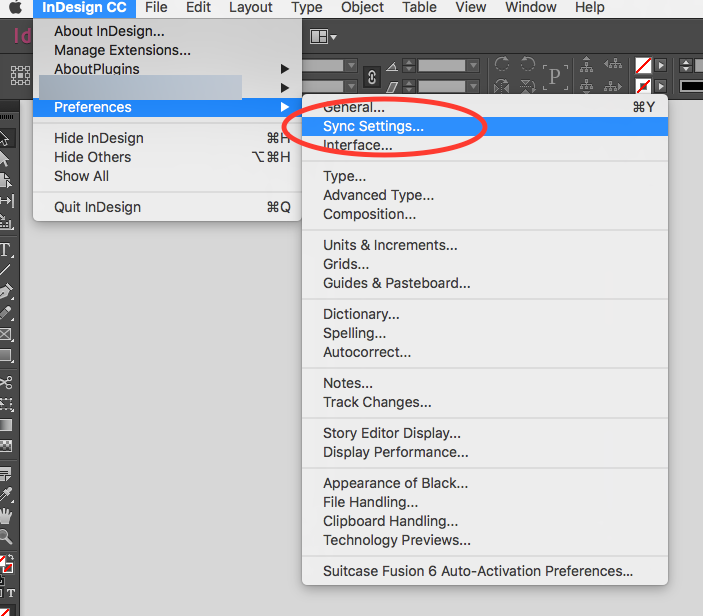Open the rotation angle dropdown arrow
Screen dimensions: 703x616
[473, 66]
